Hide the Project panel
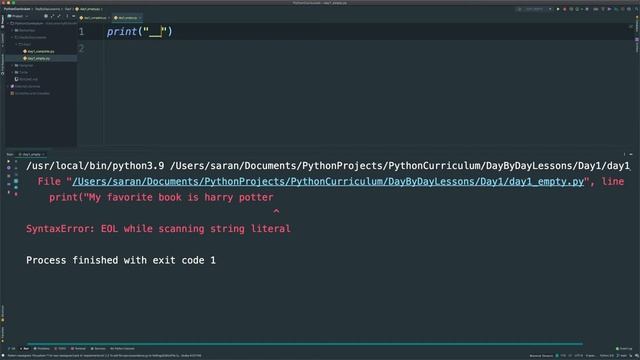Screen dimensions: 640x360 point(74,16)
